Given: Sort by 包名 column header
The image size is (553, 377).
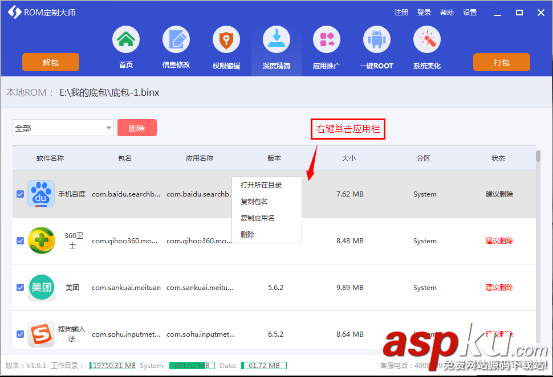Looking at the screenshot, I should click(x=125, y=158).
